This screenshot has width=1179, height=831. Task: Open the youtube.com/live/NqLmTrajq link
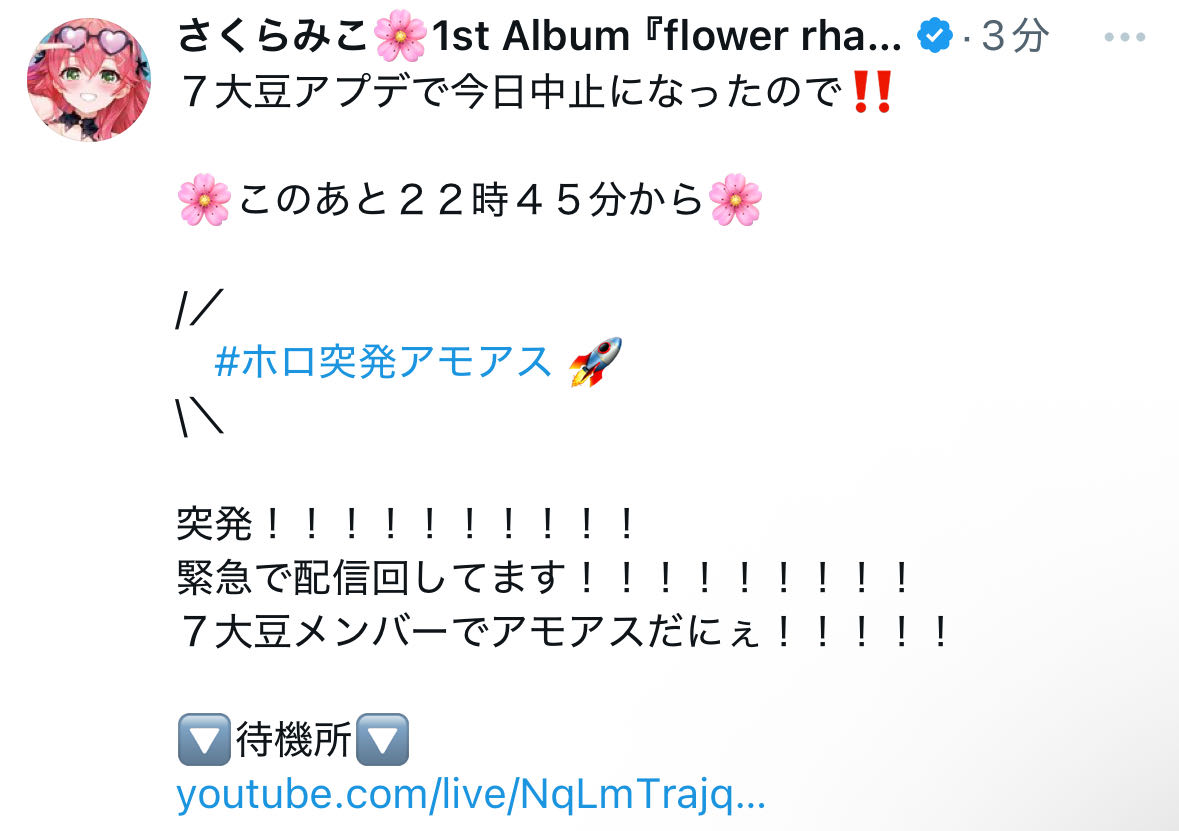point(471,794)
